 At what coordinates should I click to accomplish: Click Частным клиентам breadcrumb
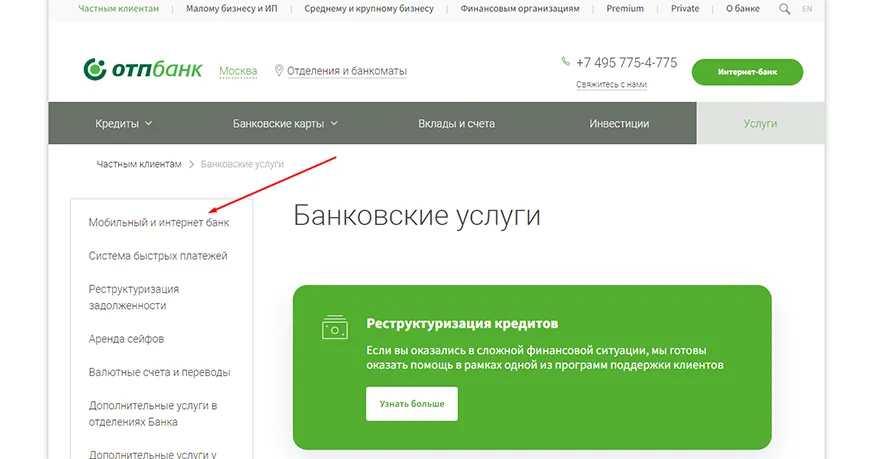139,163
